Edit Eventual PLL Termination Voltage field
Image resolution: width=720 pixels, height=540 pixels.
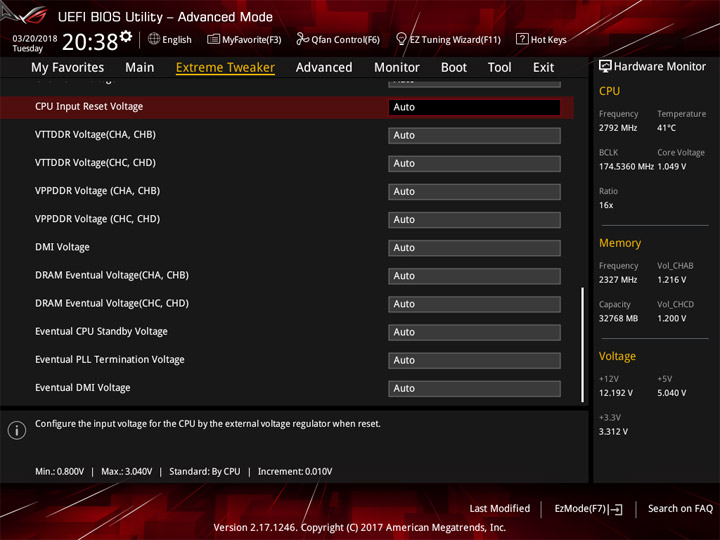coord(474,360)
